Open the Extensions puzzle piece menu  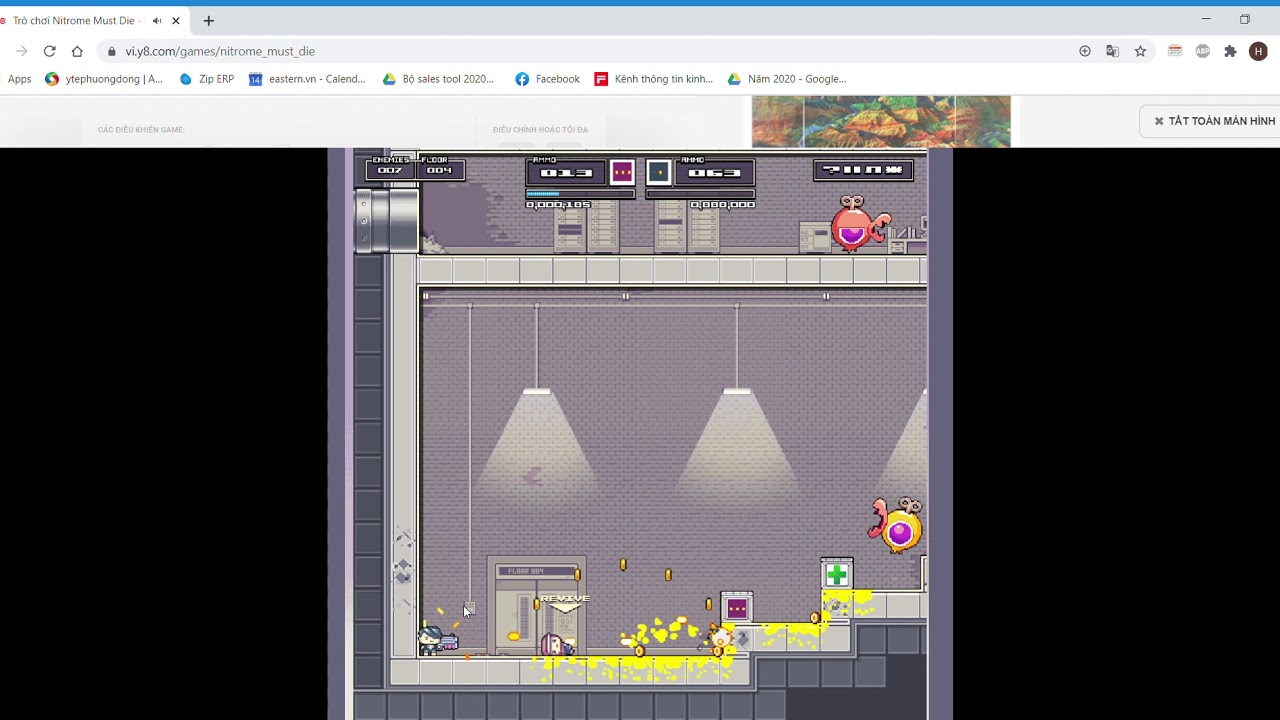click(x=1230, y=51)
